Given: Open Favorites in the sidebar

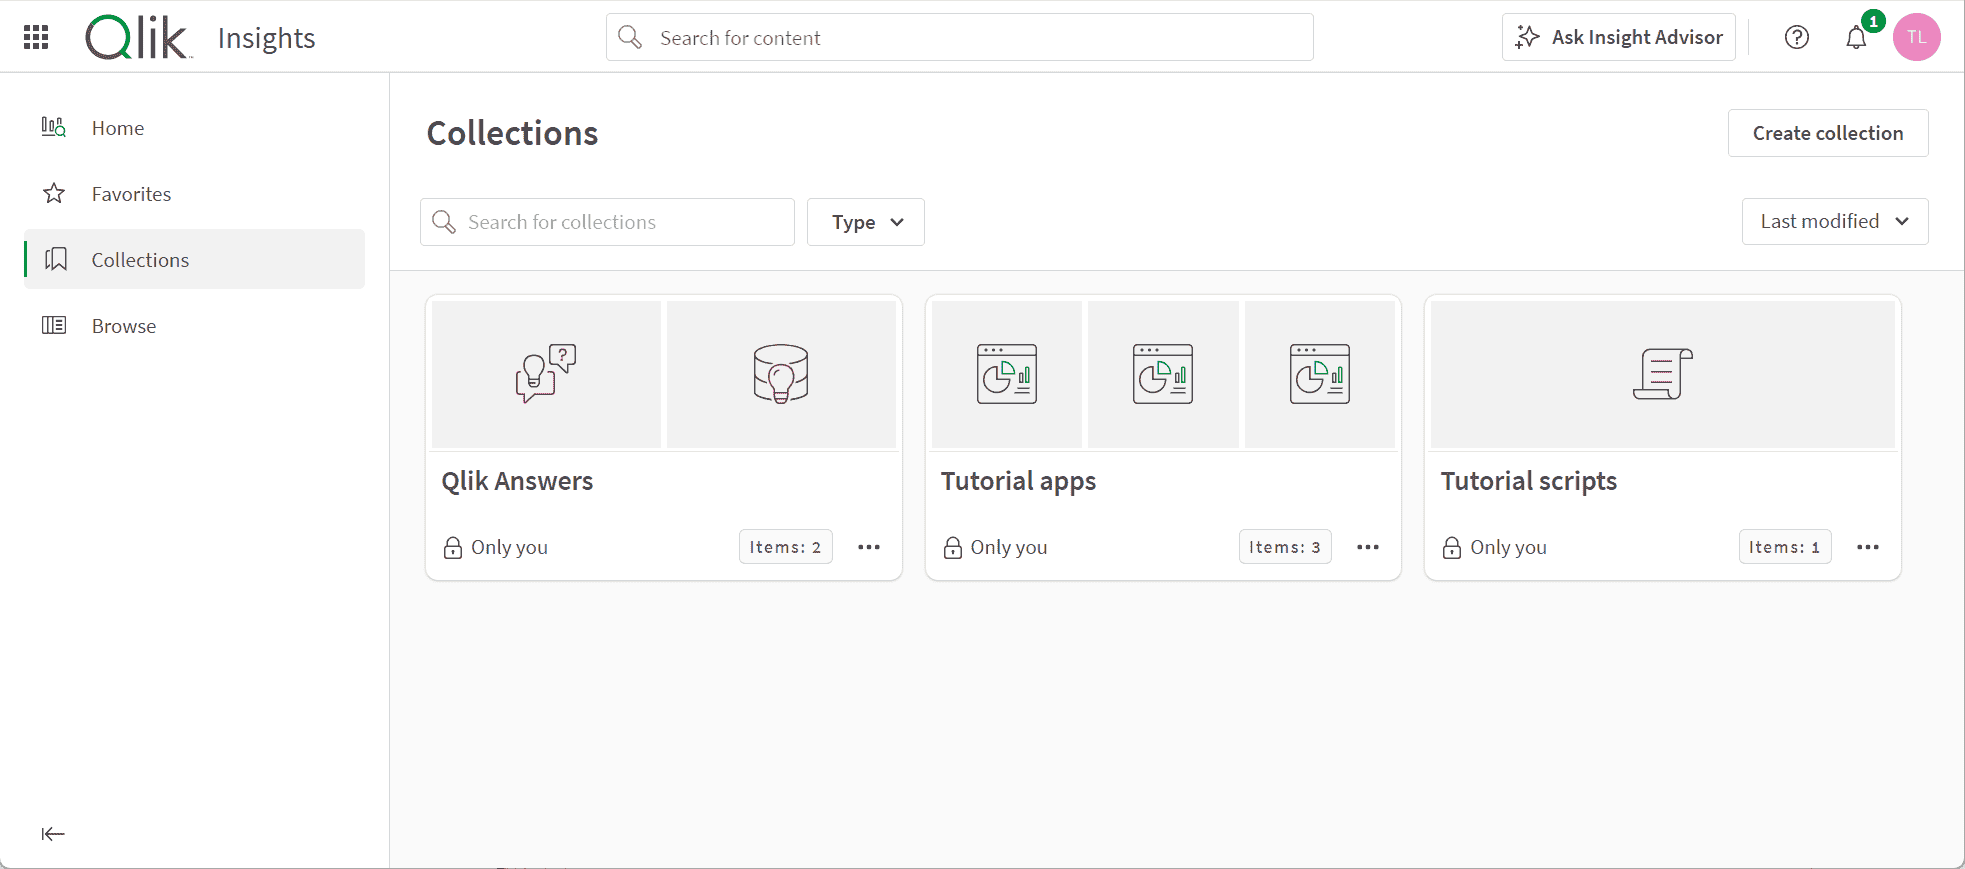Looking at the screenshot, I should pyautogui.click(x=131, y=194).
